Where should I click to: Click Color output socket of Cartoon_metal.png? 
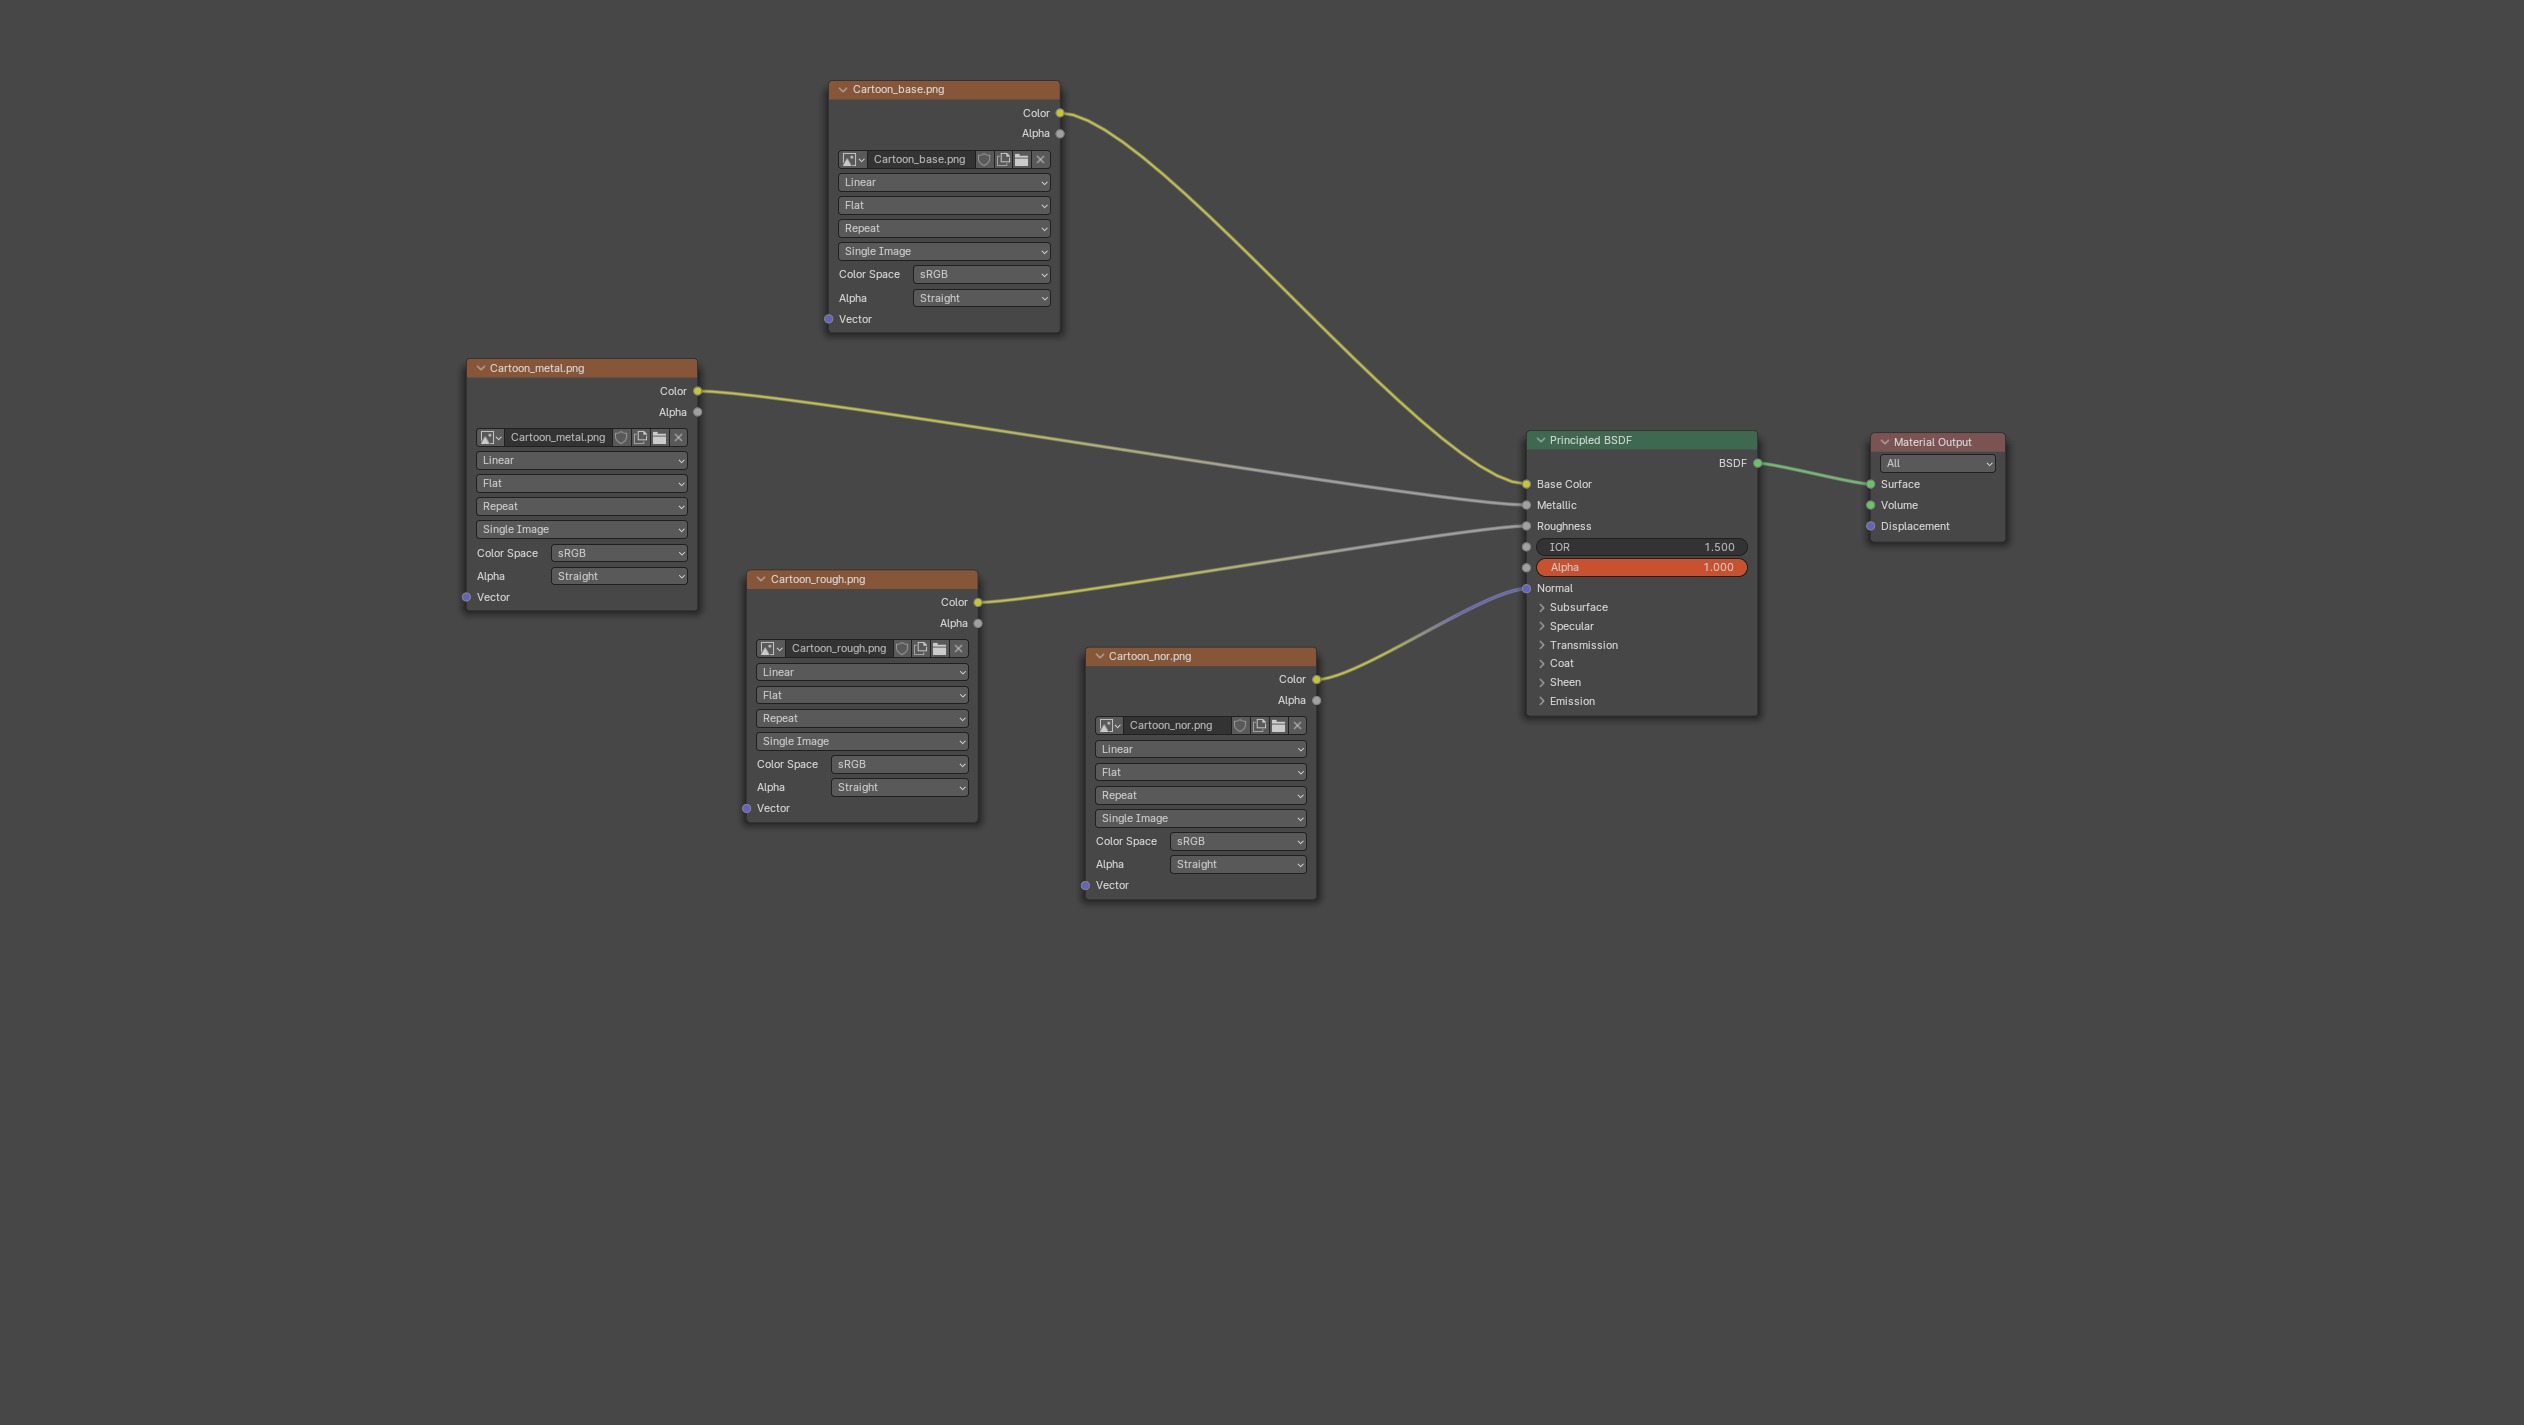pos(698,392)
